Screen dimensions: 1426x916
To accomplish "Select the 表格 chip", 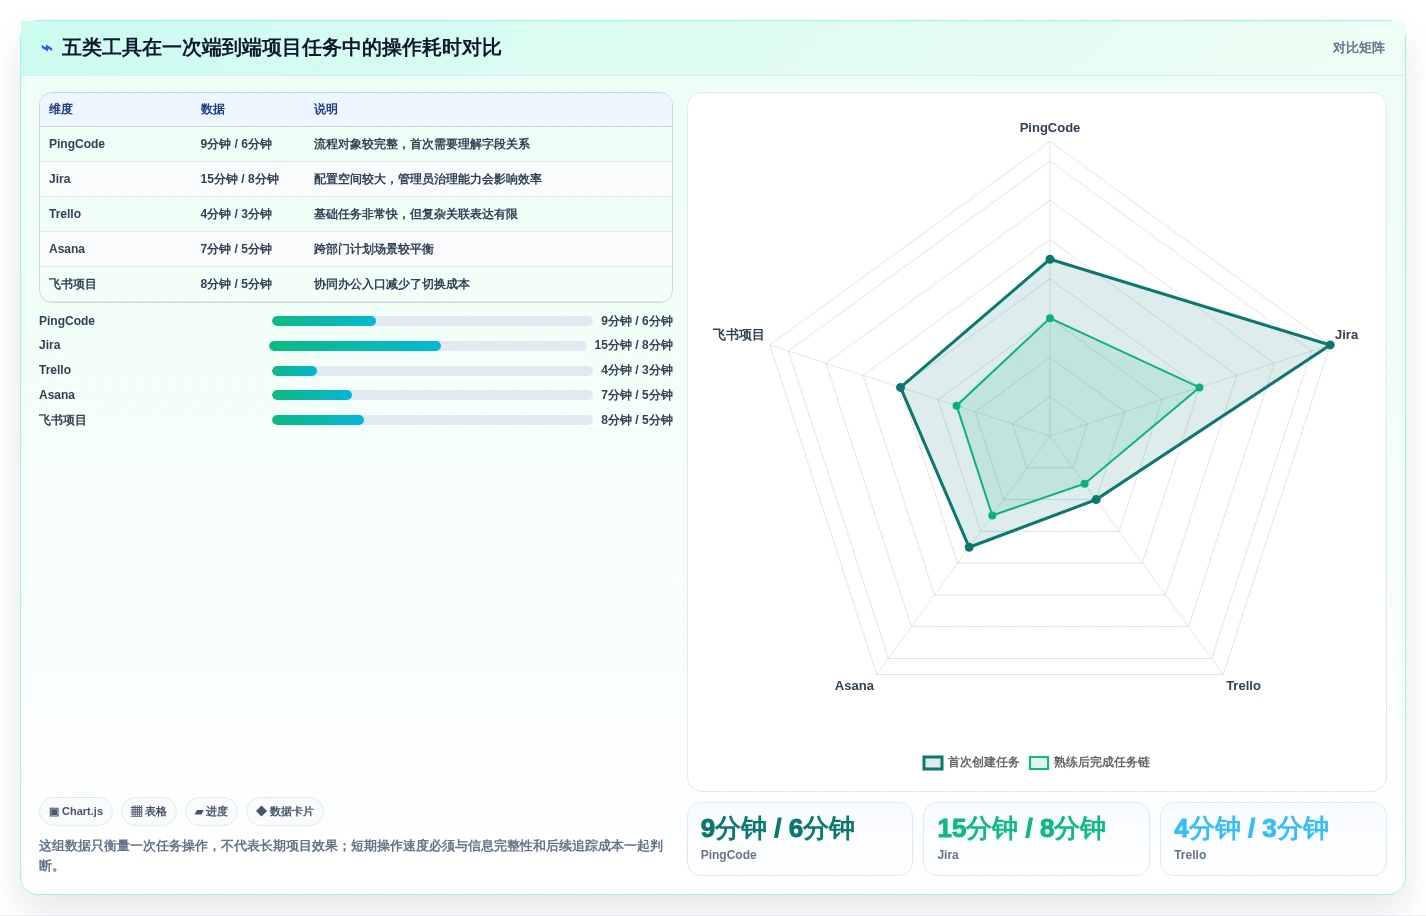I will 149,811.
